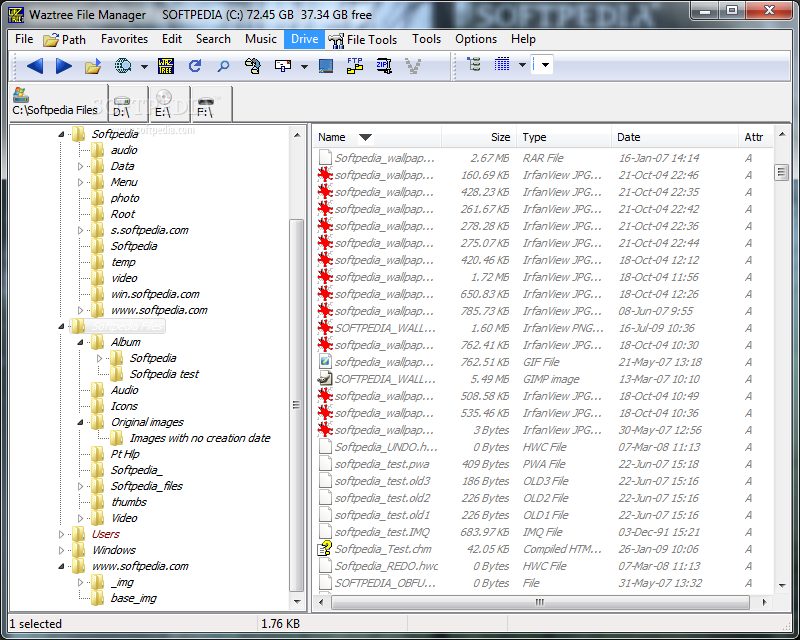
Task: Open the Drive menu
Action: [x=305, y=39]
